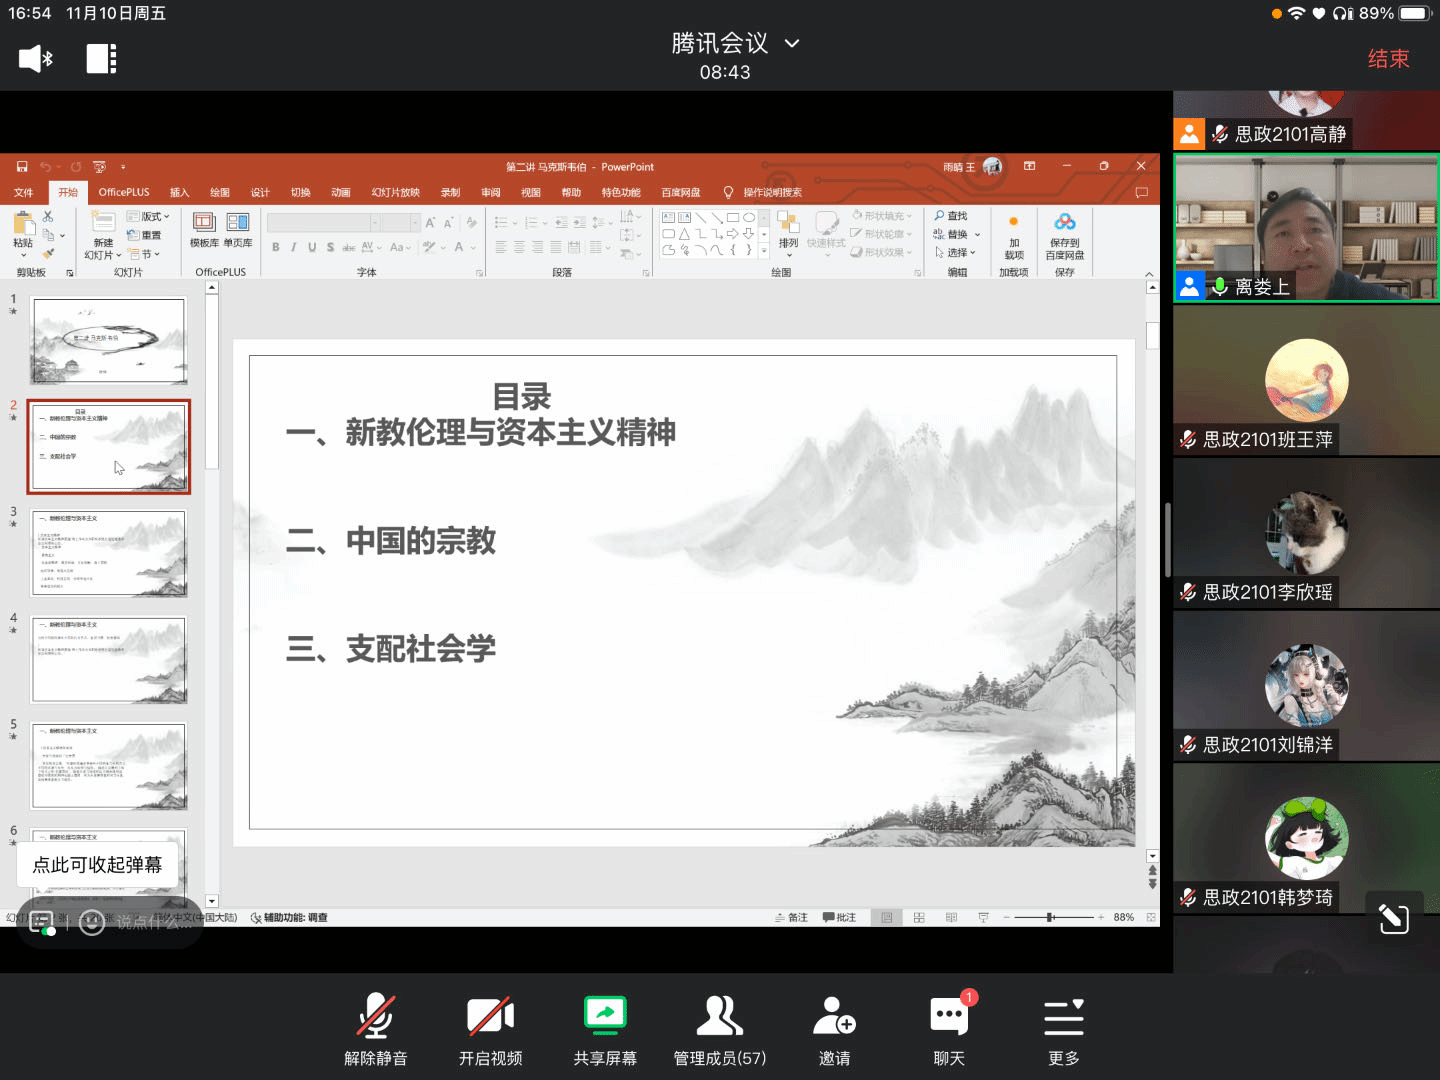Click 重置 Reset slide button

click(x=144, y=235)
